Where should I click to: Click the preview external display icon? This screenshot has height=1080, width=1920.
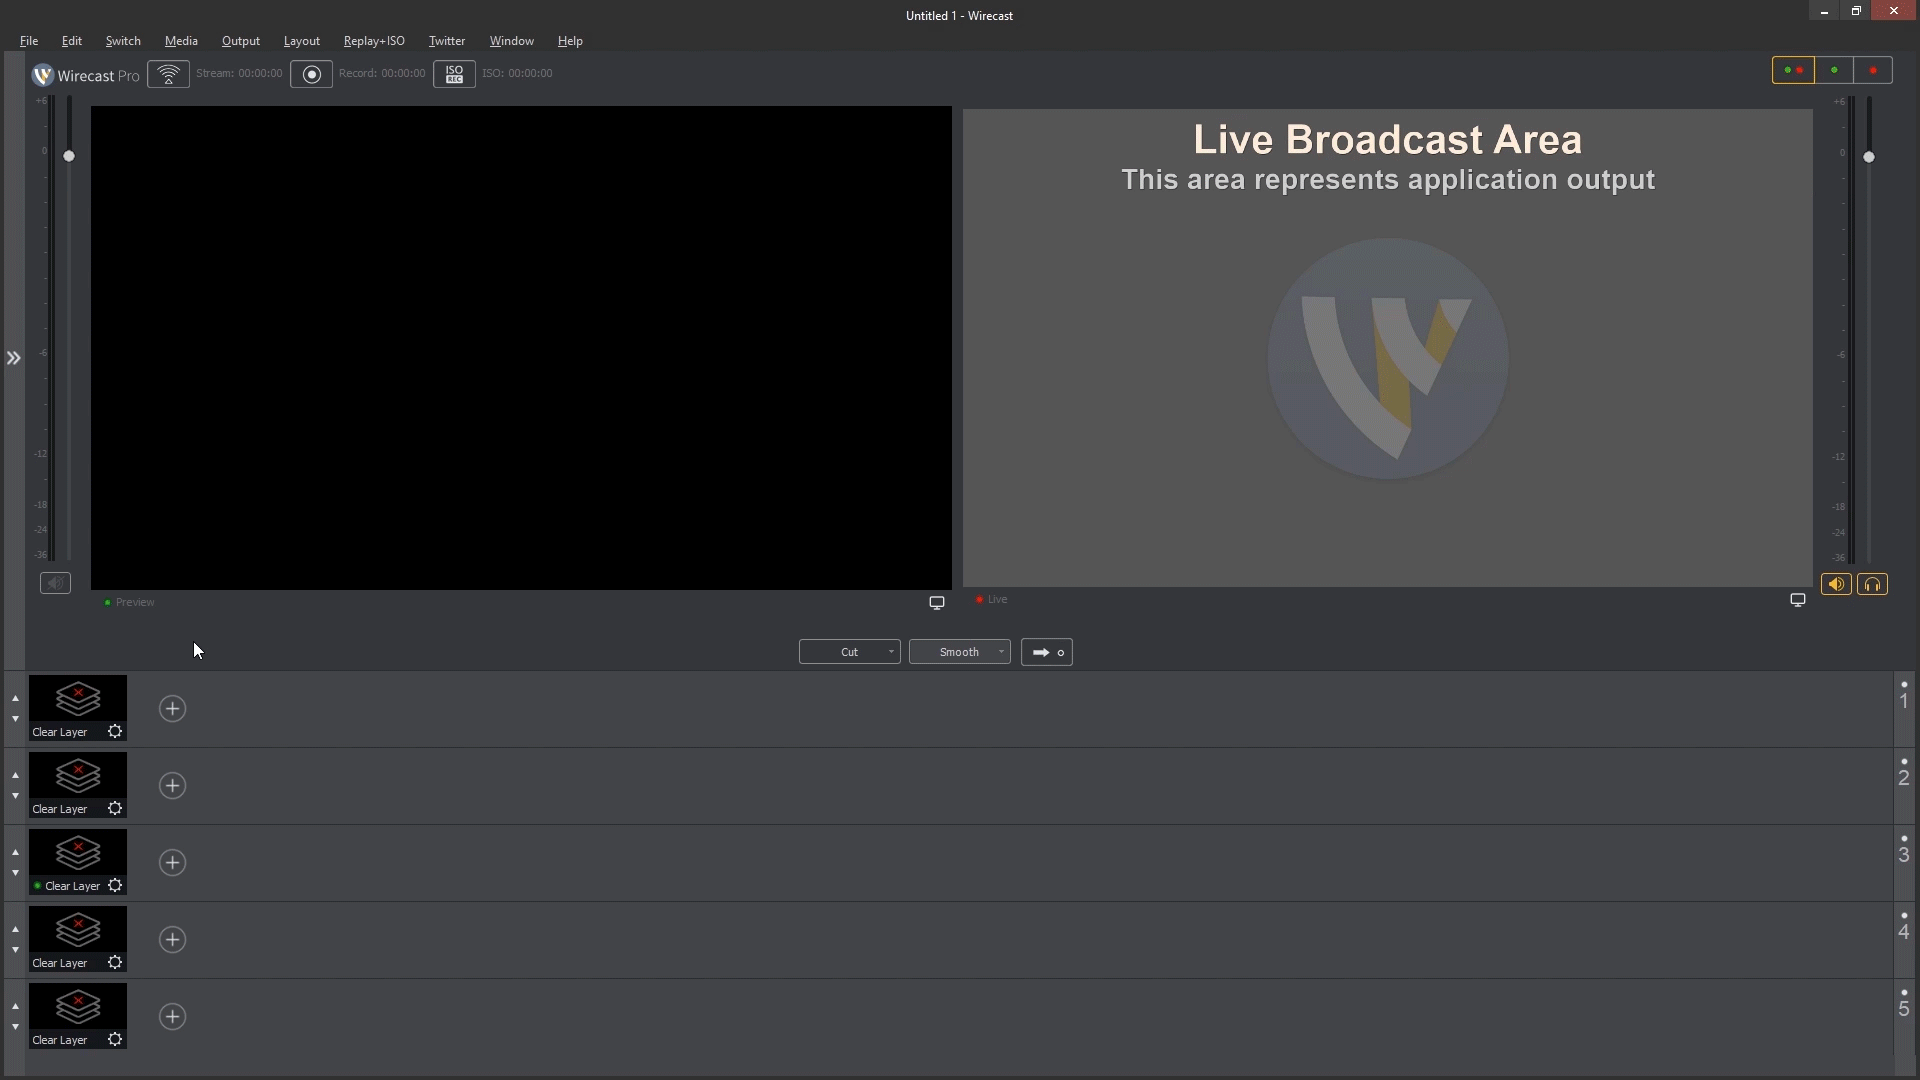click(937, 603)
